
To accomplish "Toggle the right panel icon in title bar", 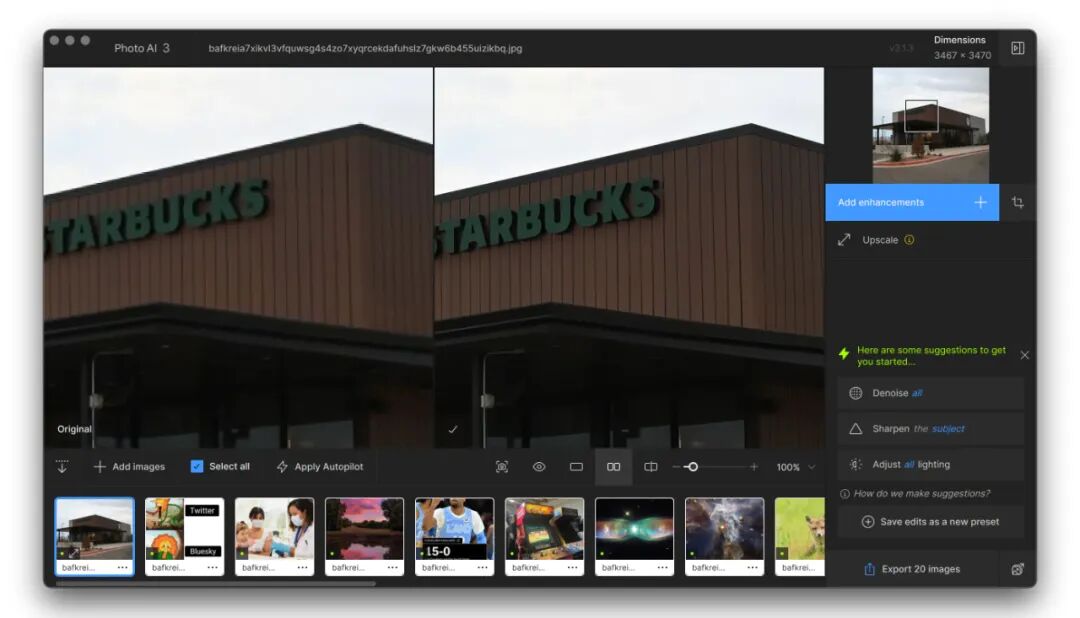I will coord(1017,48).
